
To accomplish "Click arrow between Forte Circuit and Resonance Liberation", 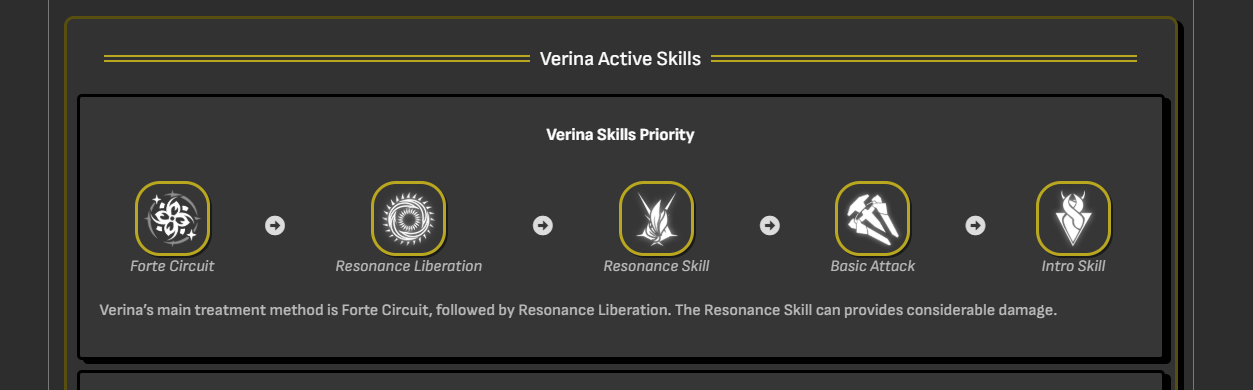I will [275, 225].
